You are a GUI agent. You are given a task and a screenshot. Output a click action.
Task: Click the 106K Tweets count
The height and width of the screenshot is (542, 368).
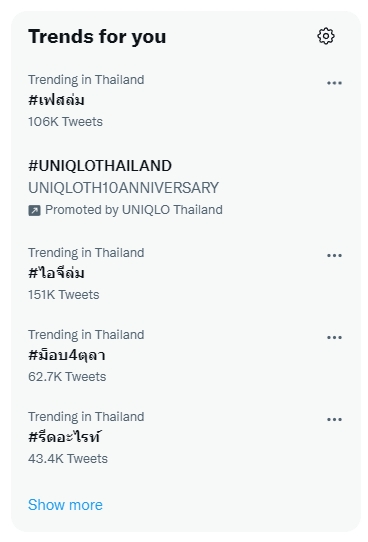click(x=65, y=122)
